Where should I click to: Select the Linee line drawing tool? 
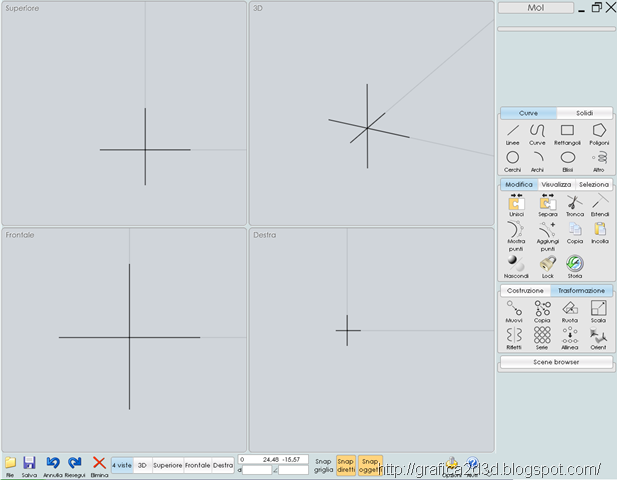point(513,134)
